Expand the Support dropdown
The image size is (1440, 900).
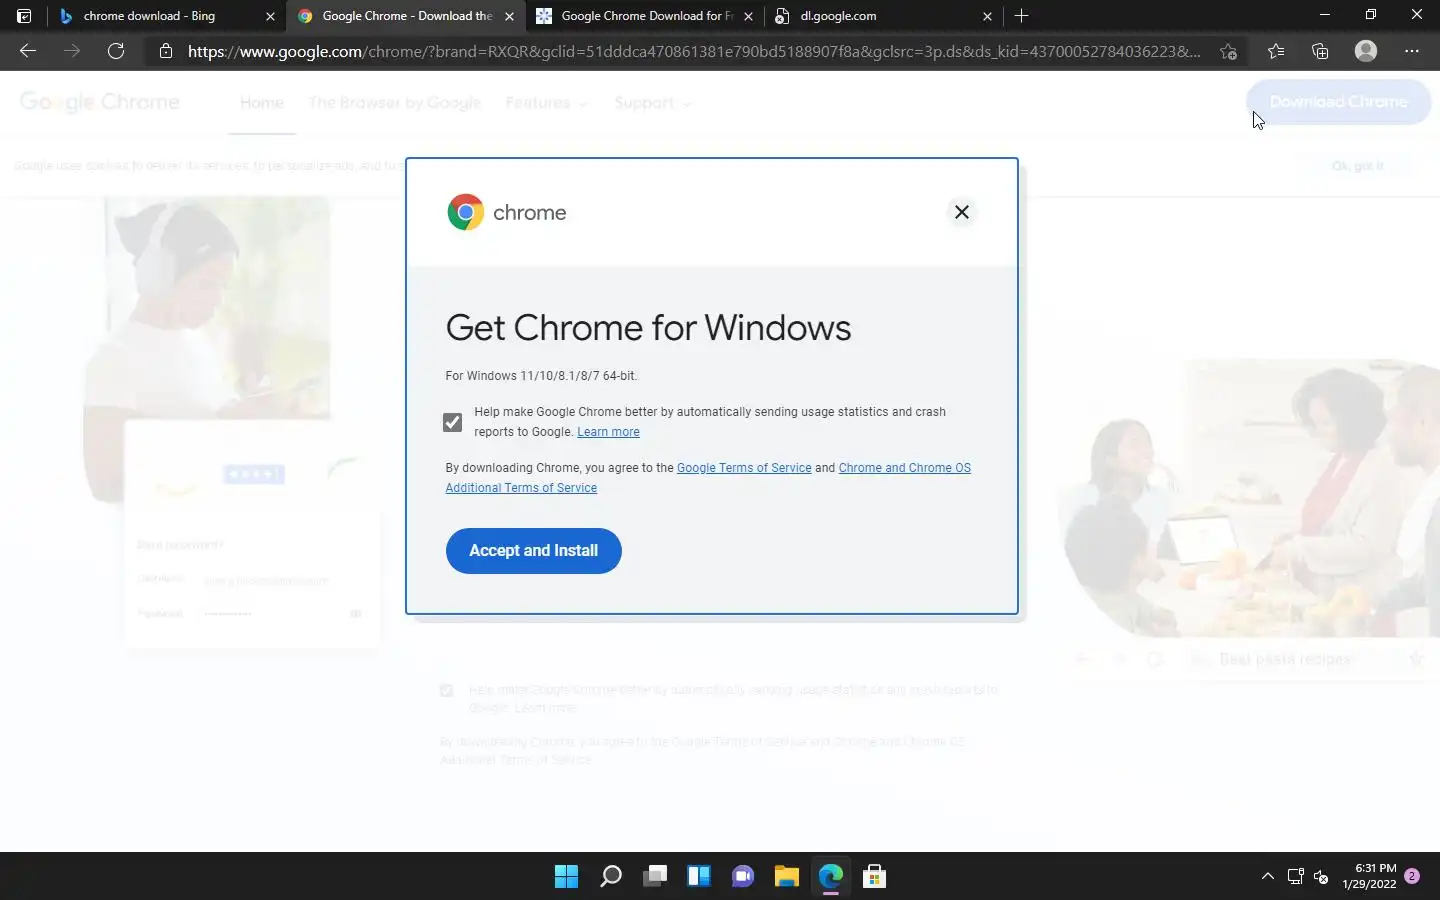tap(652, 103)
